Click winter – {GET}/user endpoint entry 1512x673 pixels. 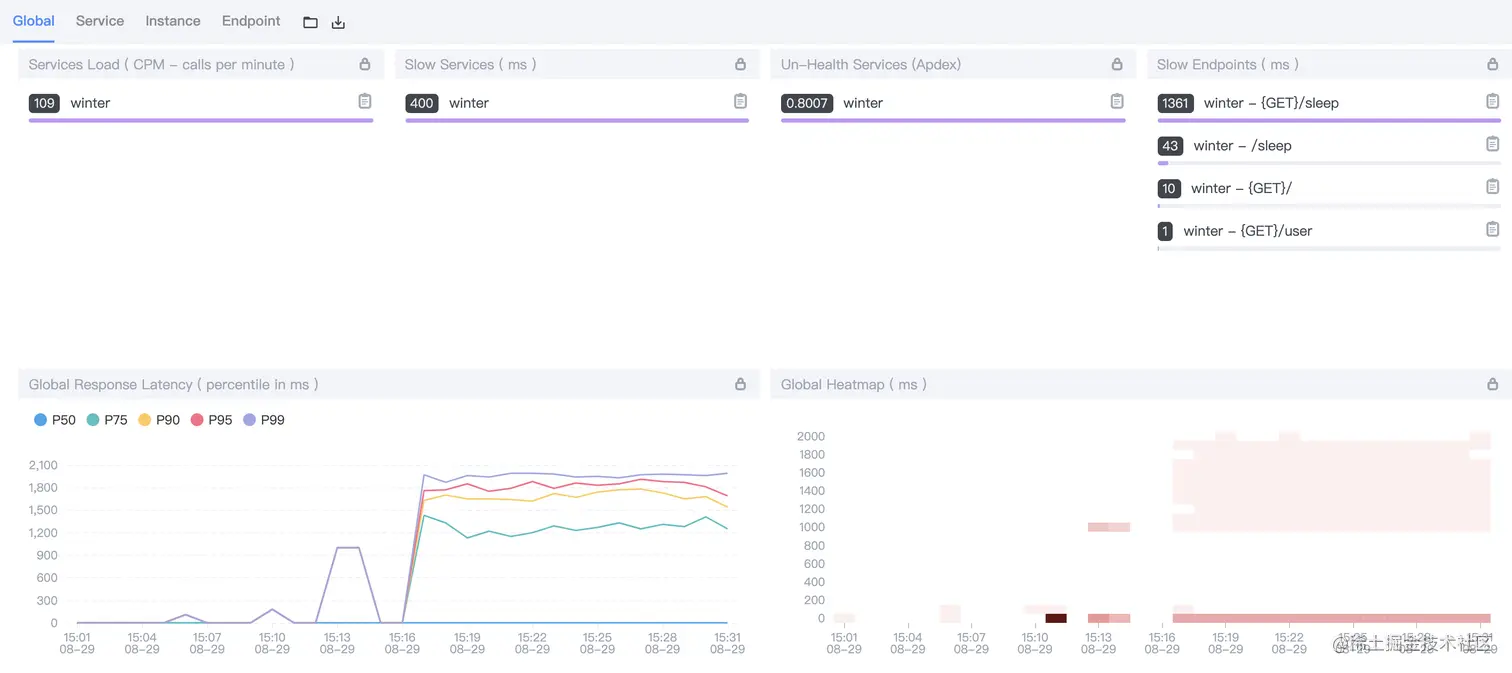click(x=1247, y=231)
